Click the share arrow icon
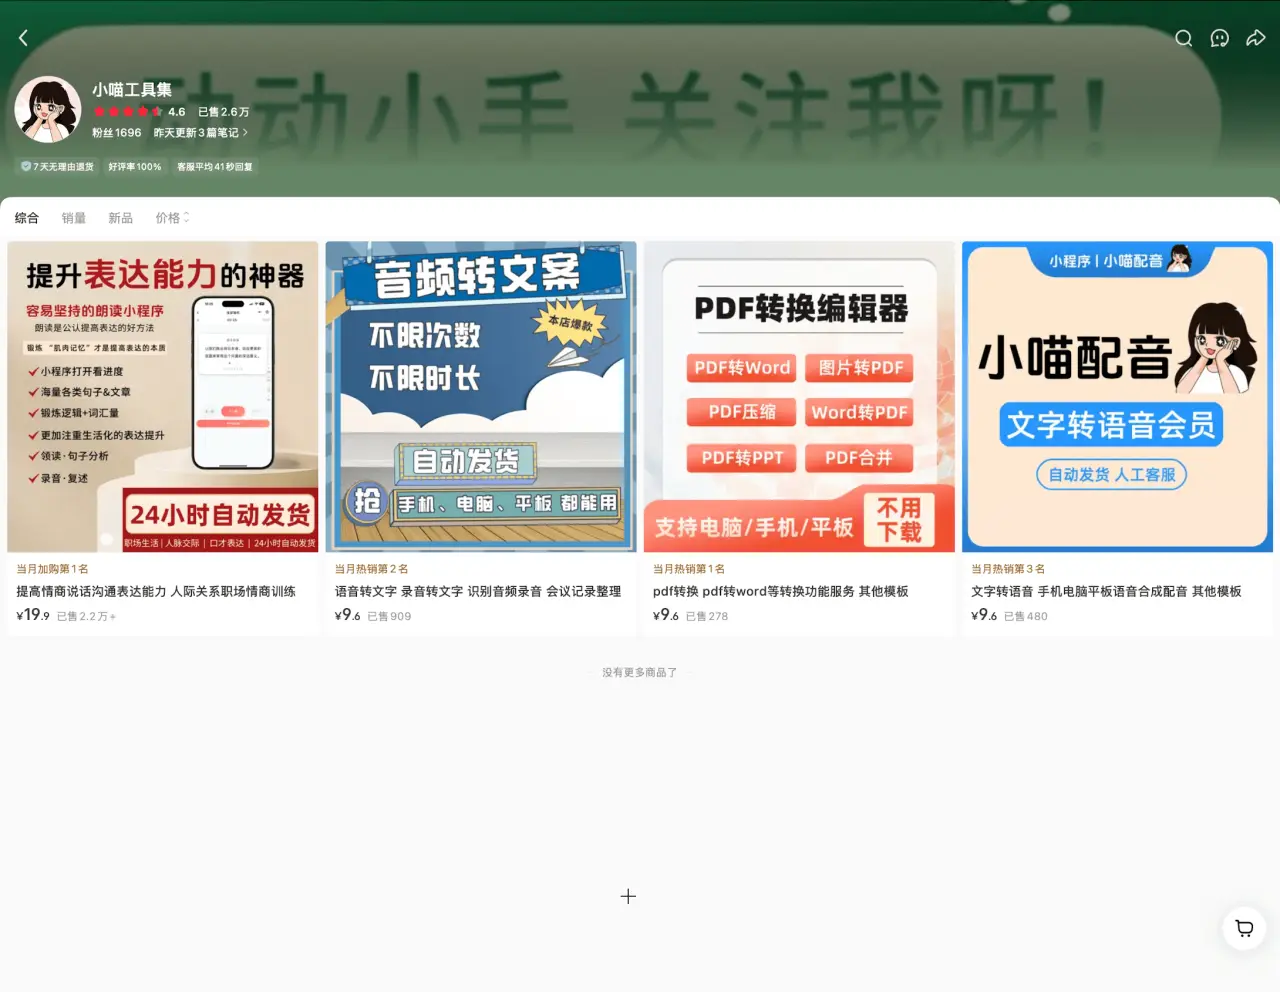This screenshot has width=1280, height=992. (x=1255, y=38)
